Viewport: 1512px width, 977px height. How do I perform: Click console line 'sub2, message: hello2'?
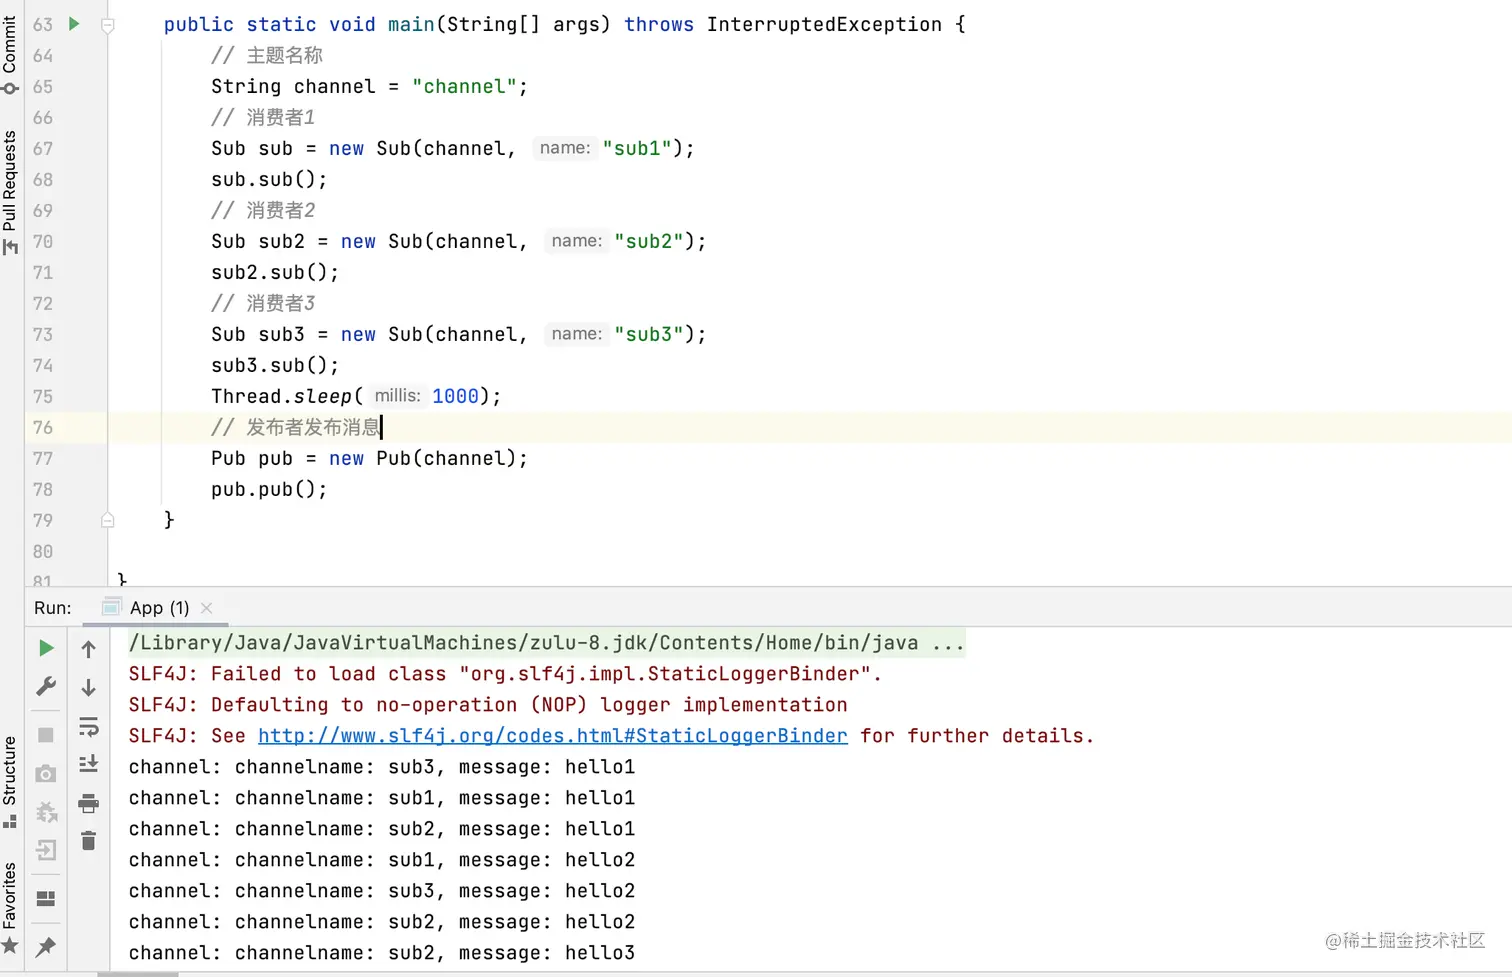[x=382, y=922]
